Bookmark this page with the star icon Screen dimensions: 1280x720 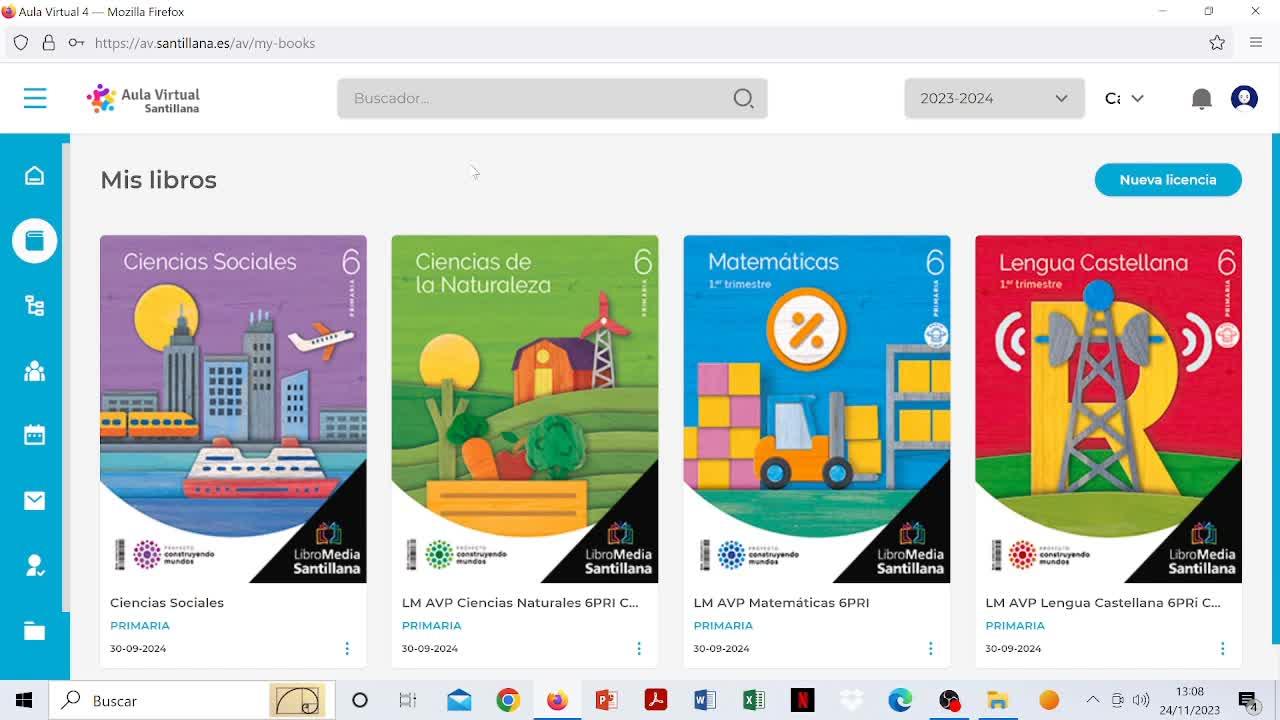point(1217,43)
